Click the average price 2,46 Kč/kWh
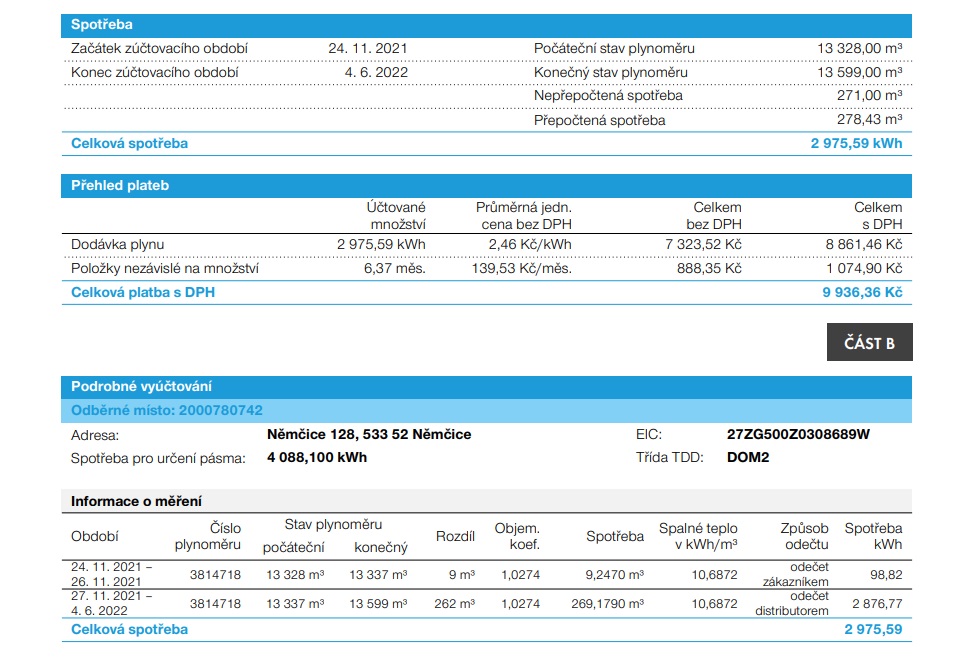Image resolution: width=971 pixels, height=657 pixels. click(x=530, y=244)
